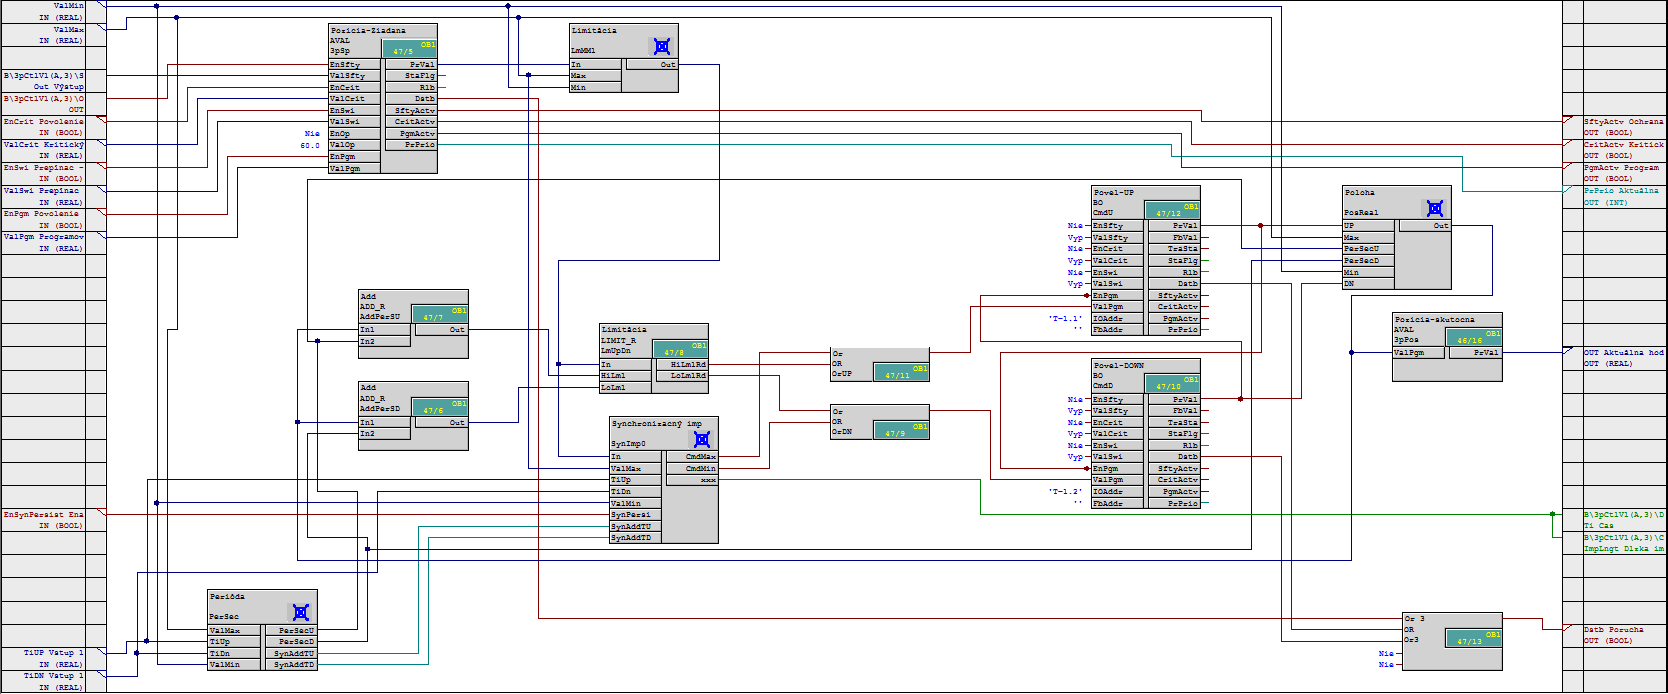Click the OB1 47/8 badge on LIMIT_R block

[681, 349]
